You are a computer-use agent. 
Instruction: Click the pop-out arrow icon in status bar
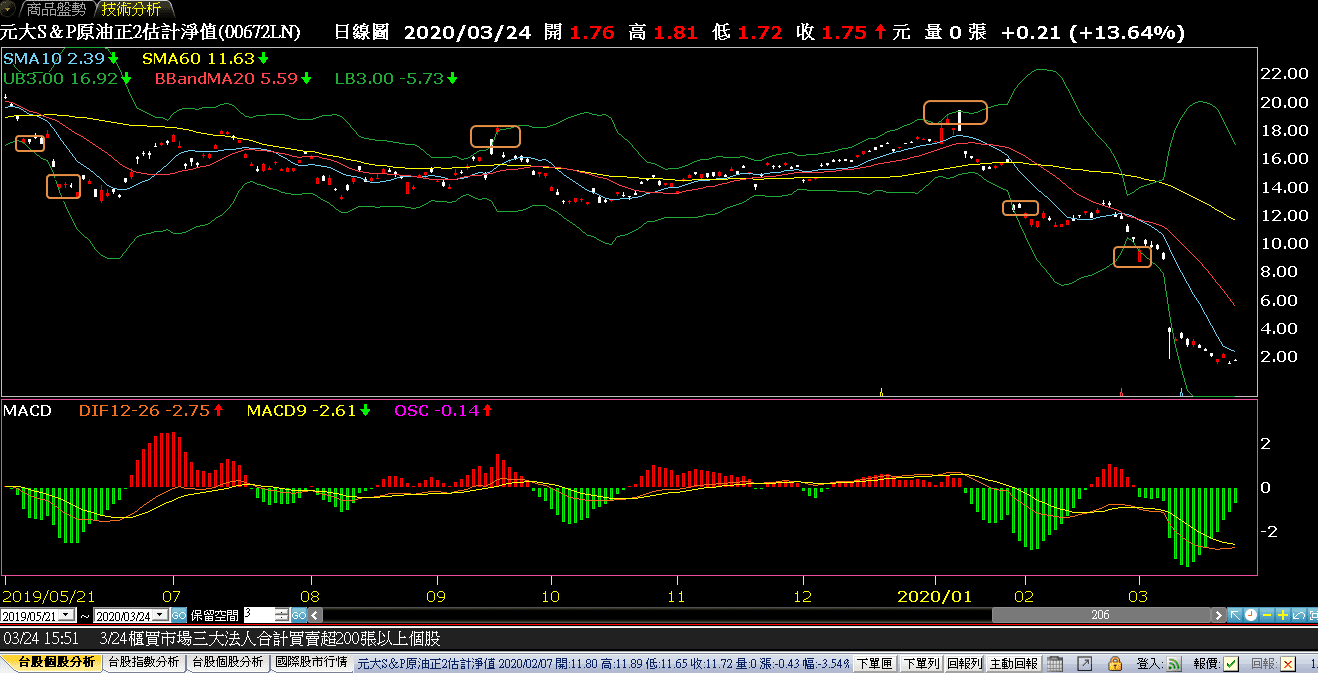point(1084,663)
